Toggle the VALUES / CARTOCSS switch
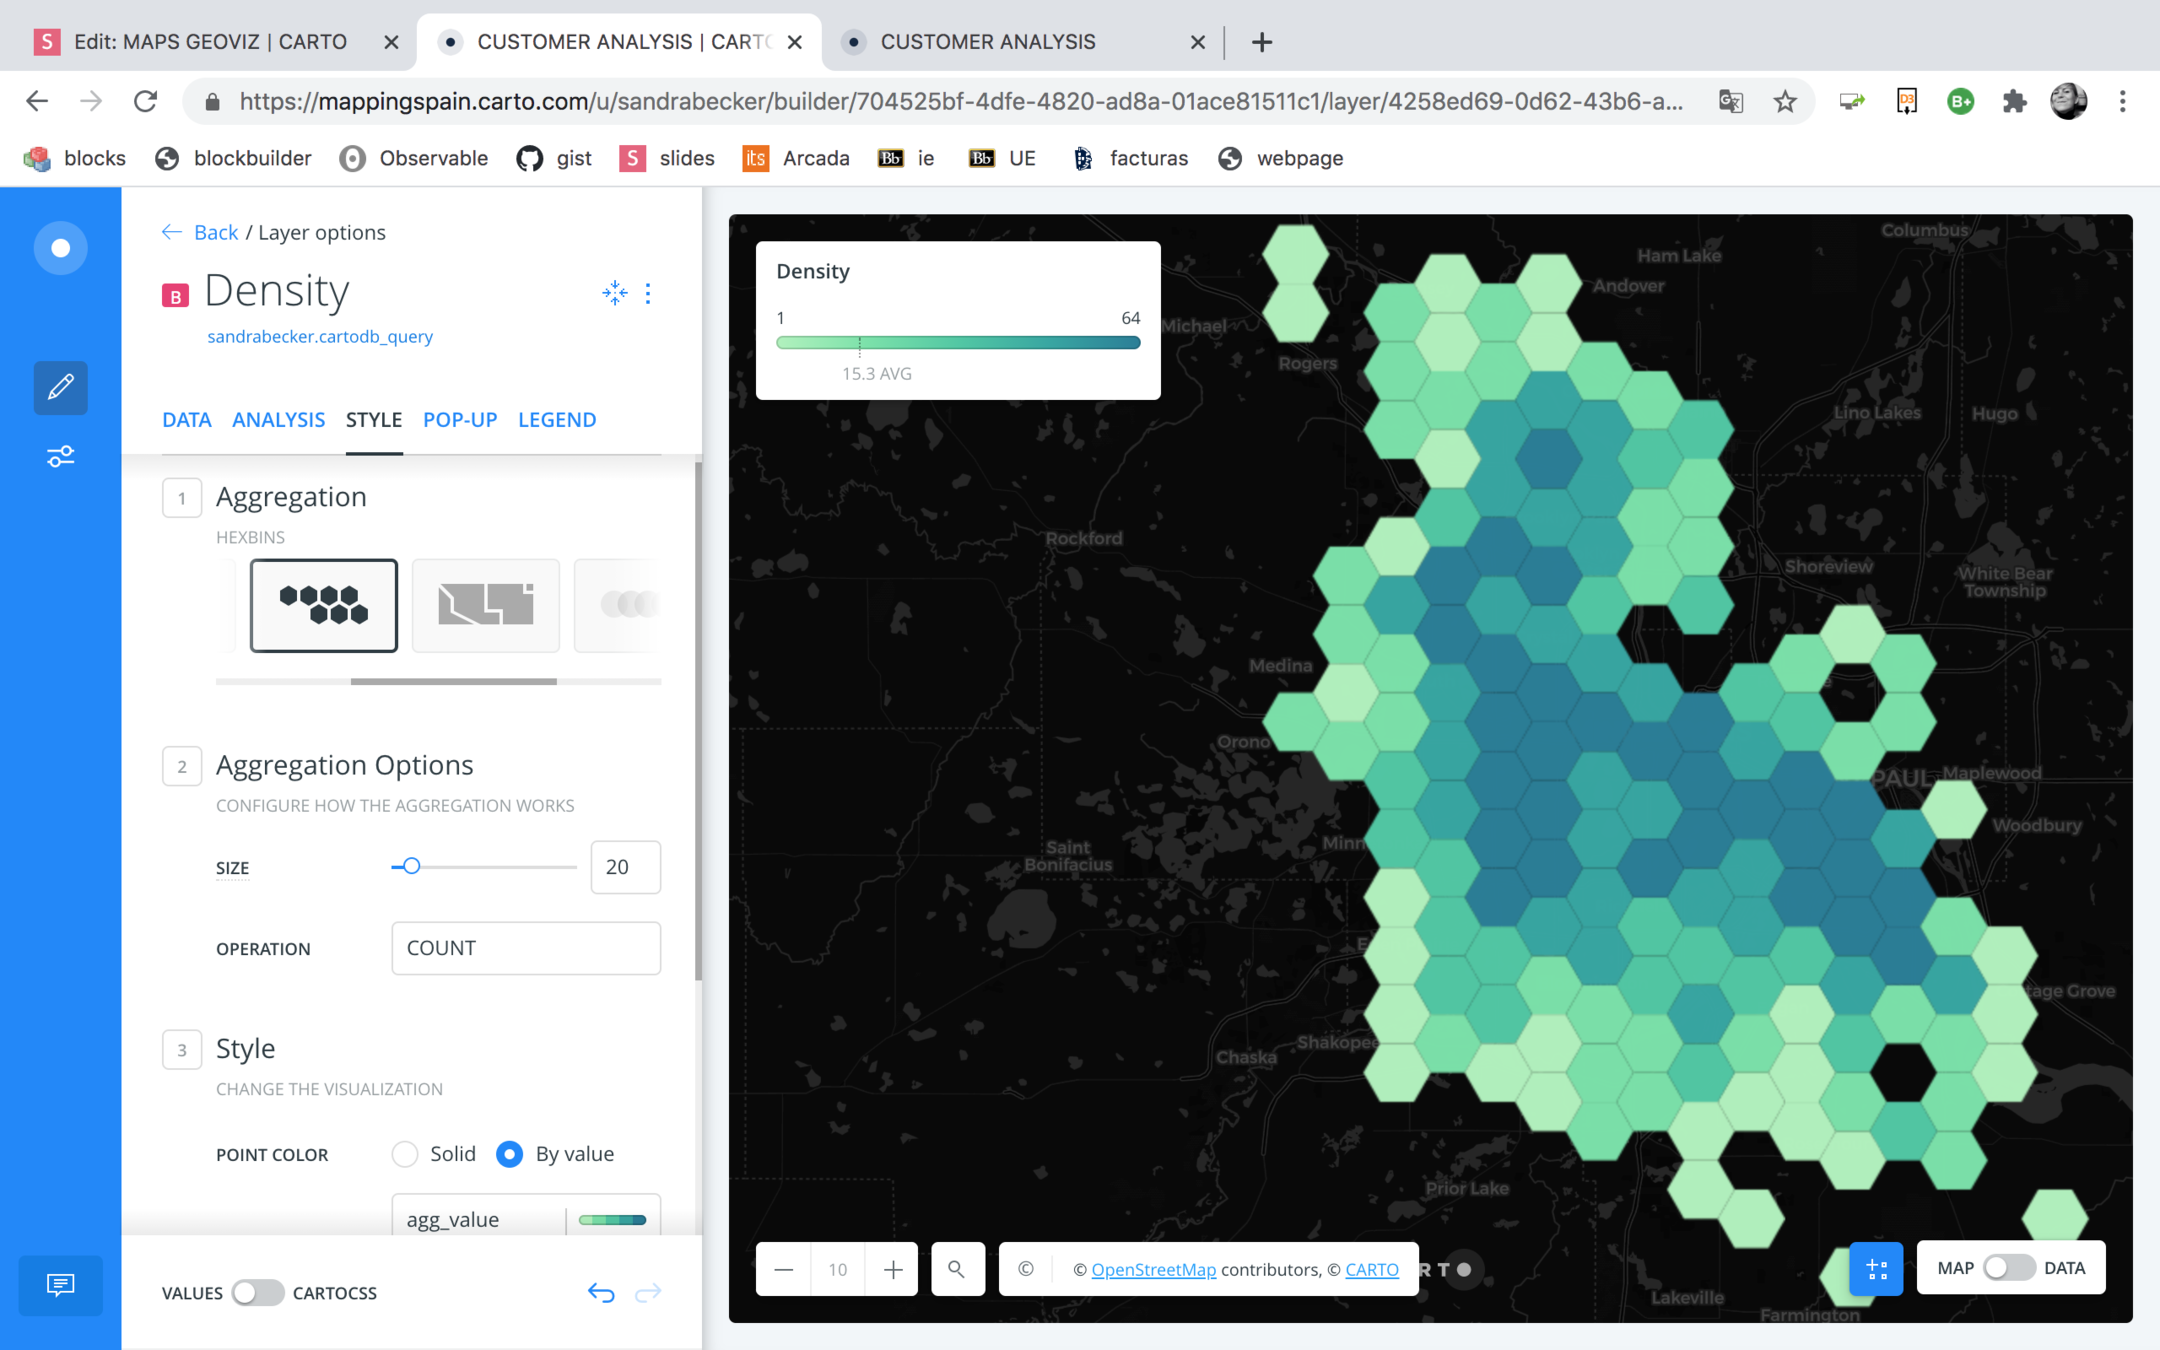2160x1350 pixels. point(257,1293)
